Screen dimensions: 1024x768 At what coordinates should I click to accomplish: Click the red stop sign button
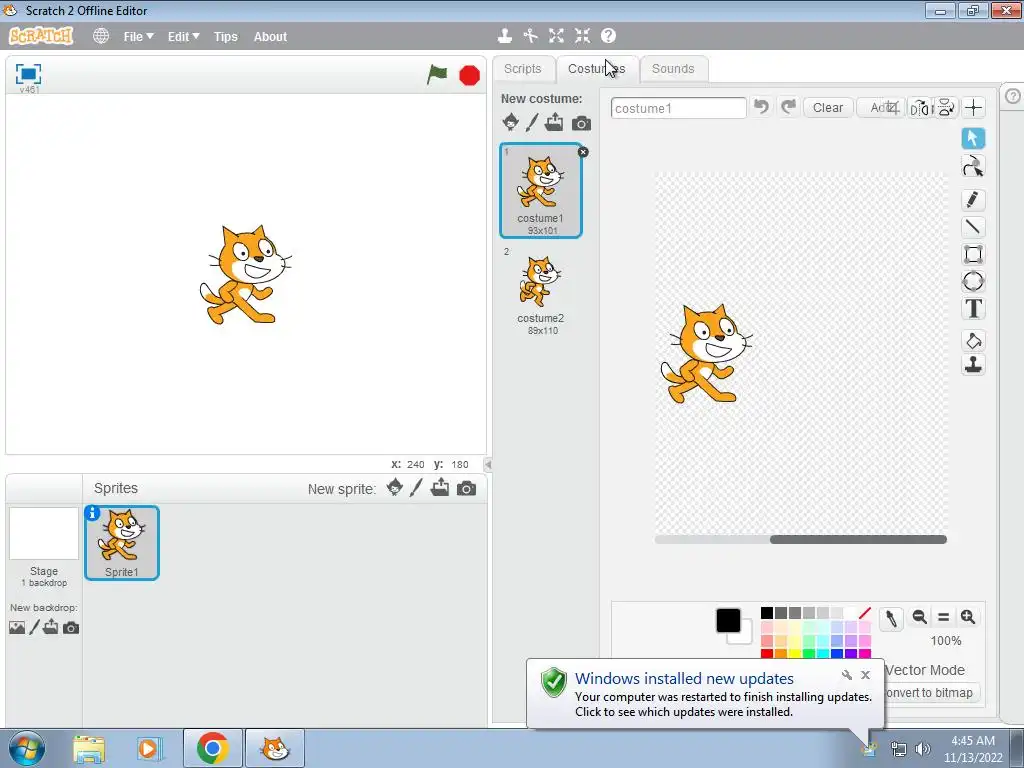click(x=470, y=76)
